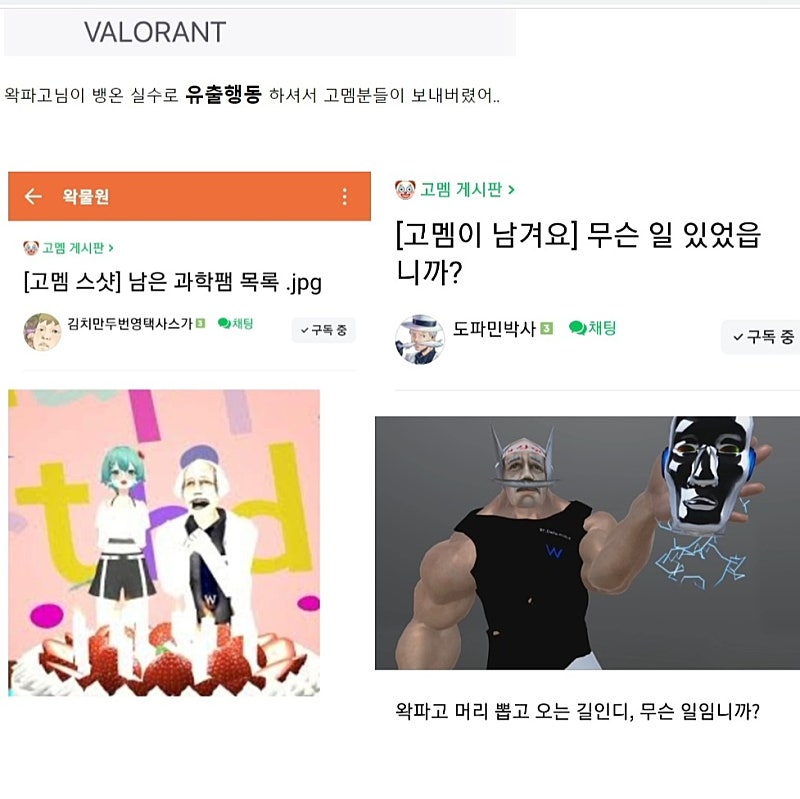Click the chat bubble icon next to 김치만두번영택사스가
Viewport: 800px width, 799px height.
(223, 323)
